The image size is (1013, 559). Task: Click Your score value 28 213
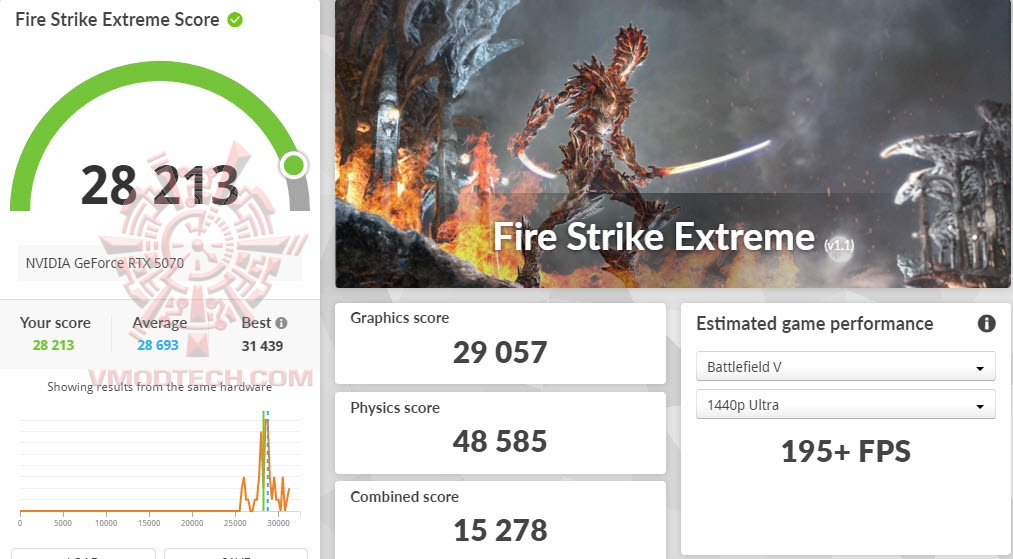coord(54,345)
